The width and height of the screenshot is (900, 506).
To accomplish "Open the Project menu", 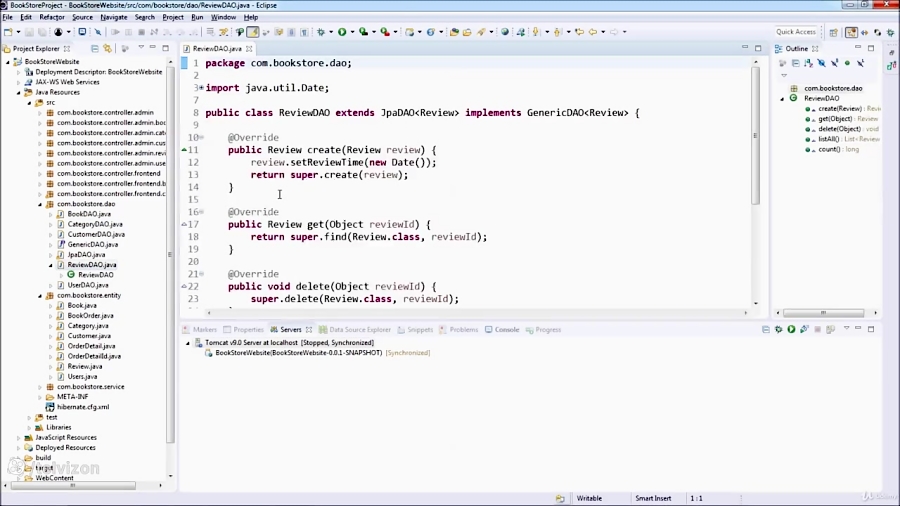I will click(173, 17).
